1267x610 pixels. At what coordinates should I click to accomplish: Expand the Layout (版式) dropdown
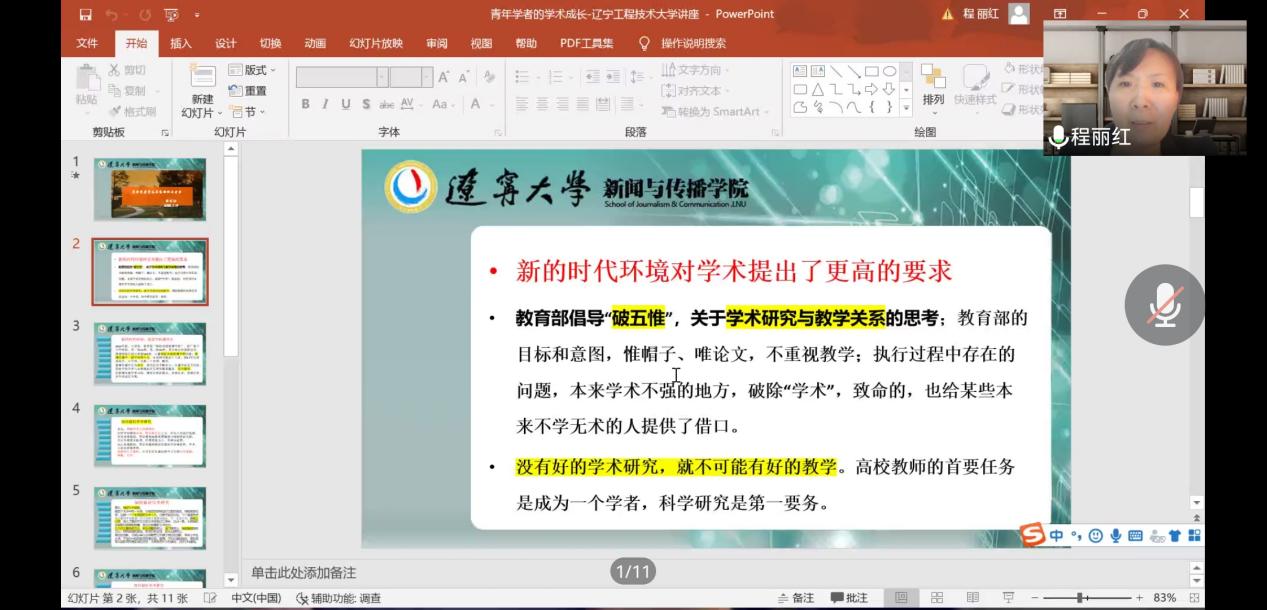click(252, 70)
